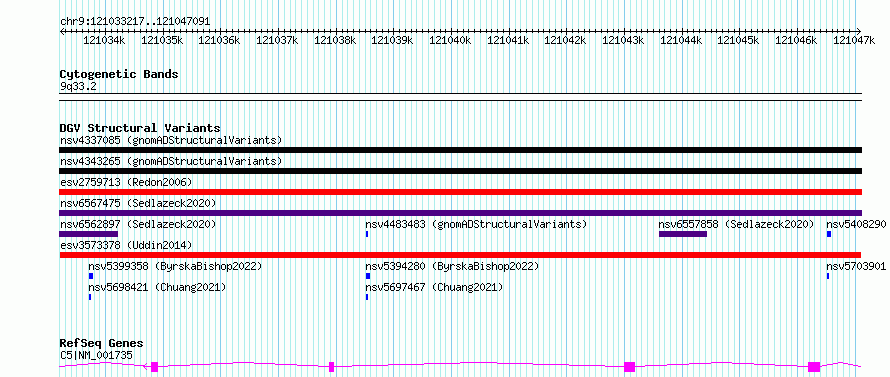Click the nsv5408290 blue variant marker

point(829,234)
